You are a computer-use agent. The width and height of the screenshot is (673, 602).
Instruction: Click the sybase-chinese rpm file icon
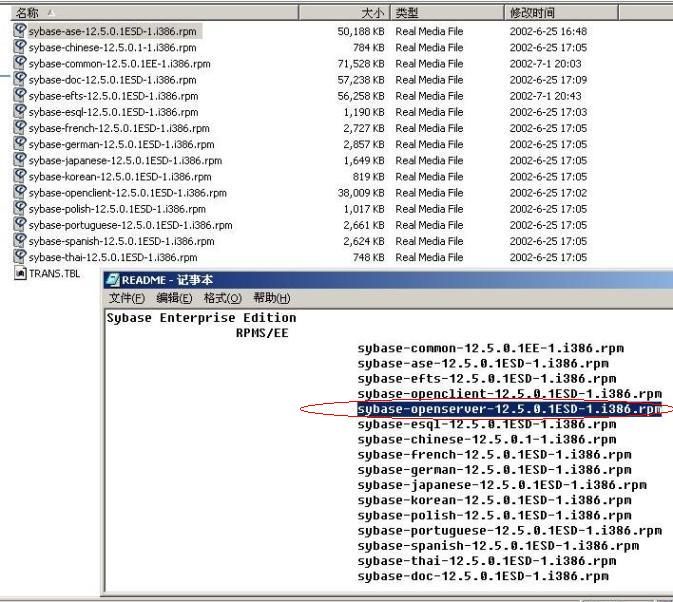click(x=20, y=46)
